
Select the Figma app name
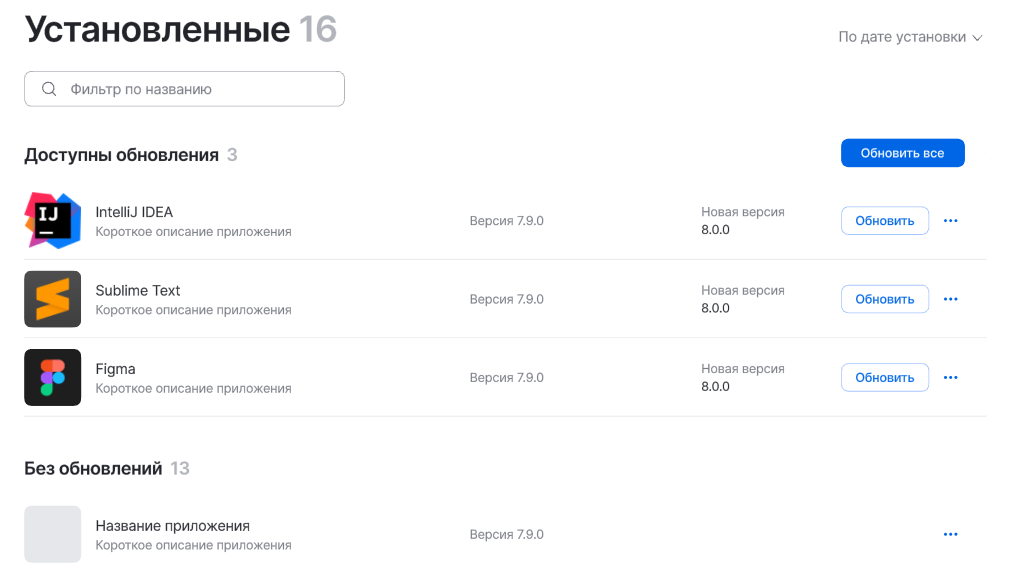tap(115, 369)
